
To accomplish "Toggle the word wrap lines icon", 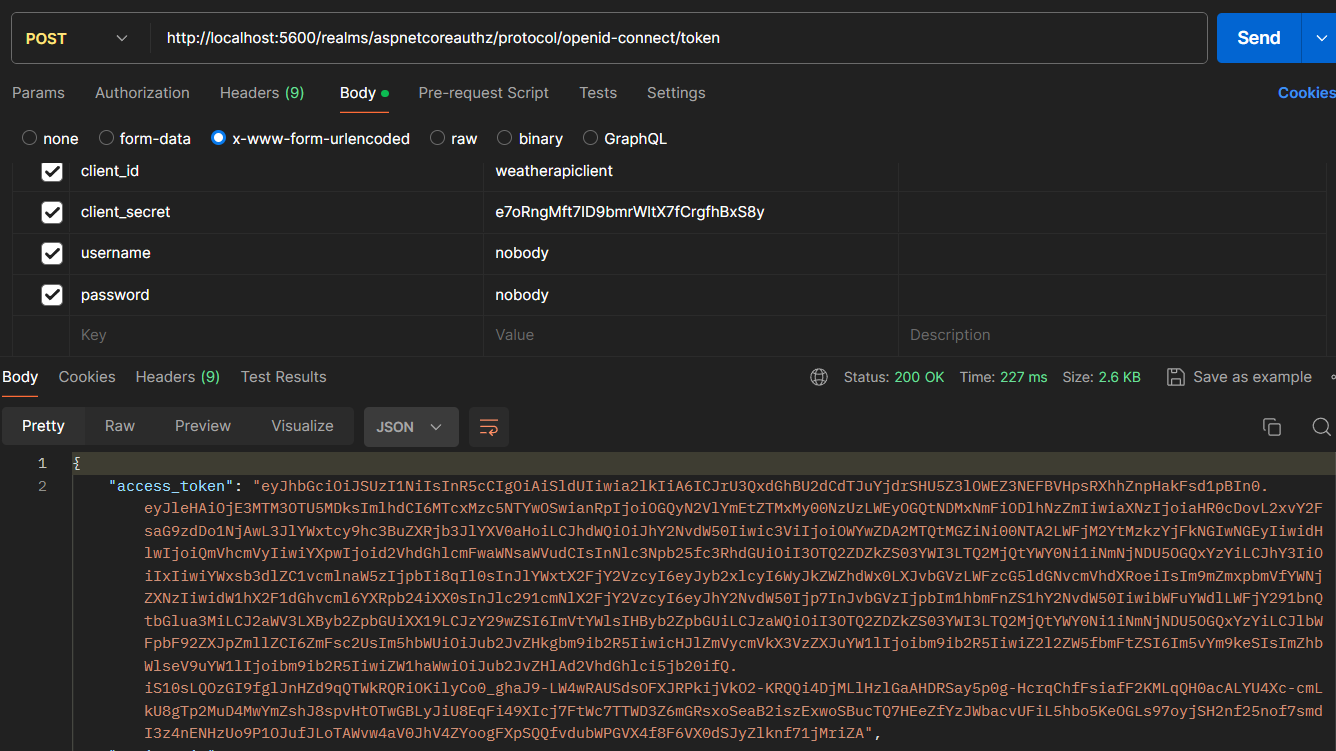I will coord(489,427).
